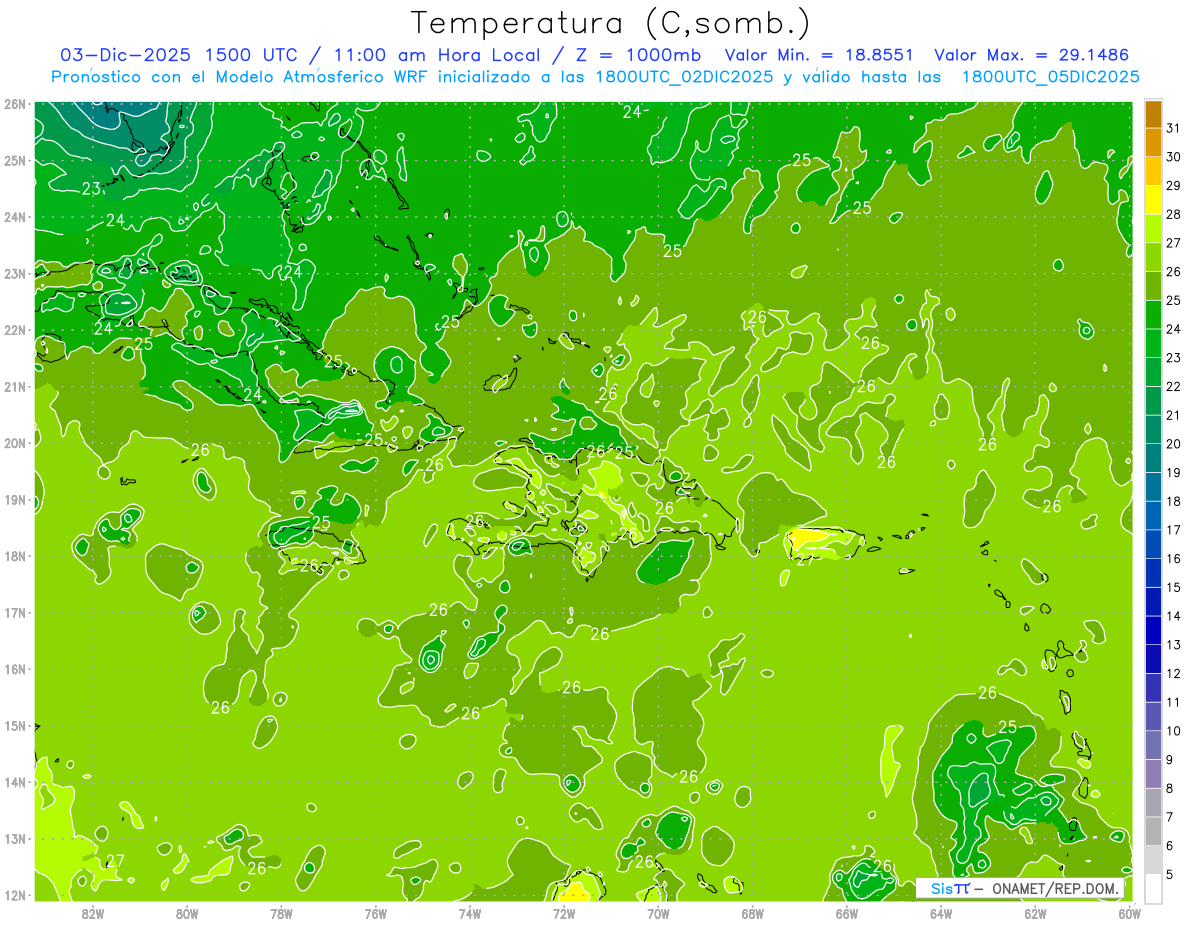Viewport: 1200px width, 927px height.
Task: Select the "Valor Max. = 29.1486" value
Action: [x=1031, y=55]
